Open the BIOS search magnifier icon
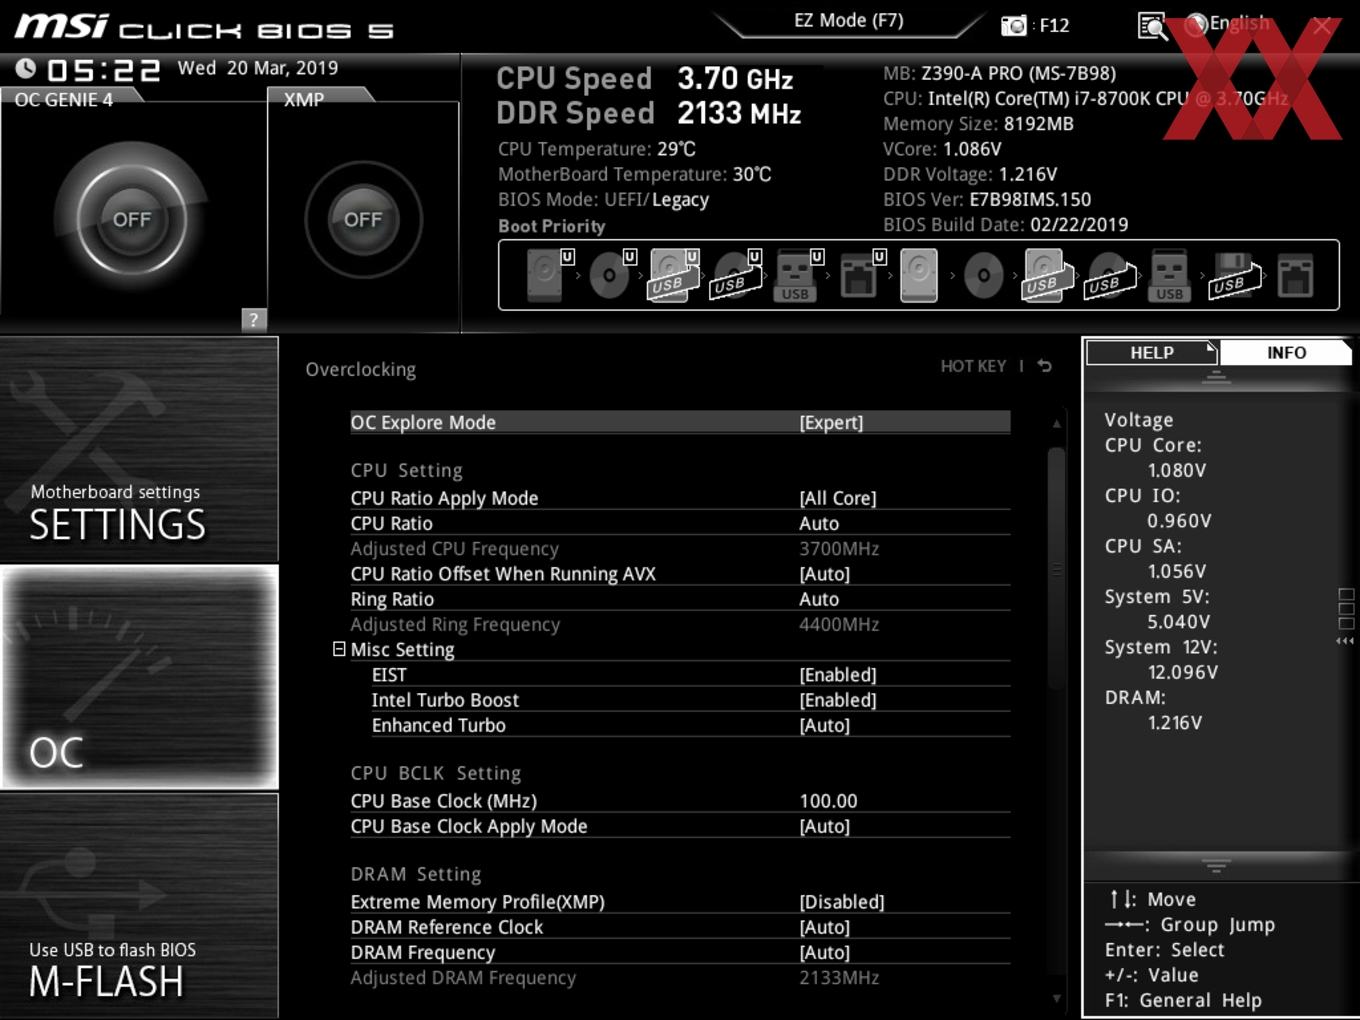This screenshot has height=1020, width=1360. click(x=1152, y=26)
